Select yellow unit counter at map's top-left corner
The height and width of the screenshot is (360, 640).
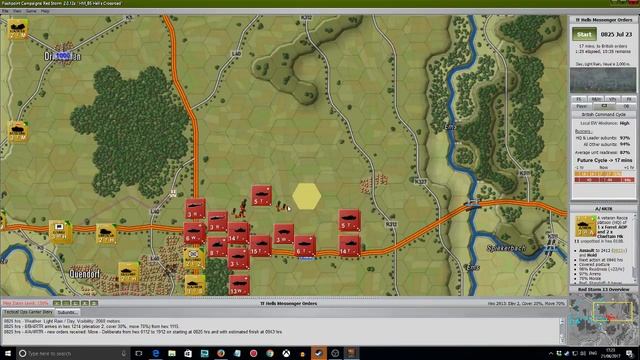[18, 29]
